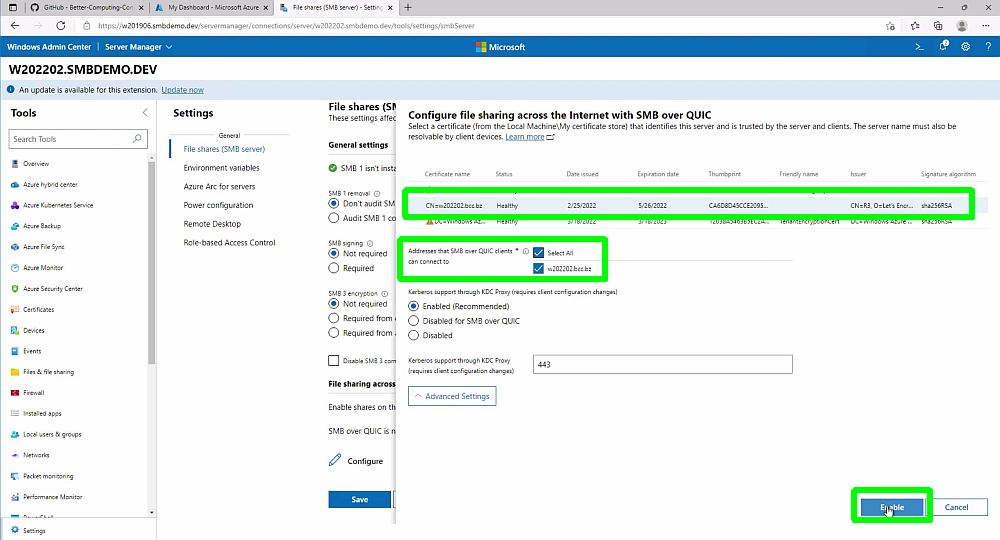Click the Cancel button
This screenshot has height=540, width=1000.
tap(956, 507)
